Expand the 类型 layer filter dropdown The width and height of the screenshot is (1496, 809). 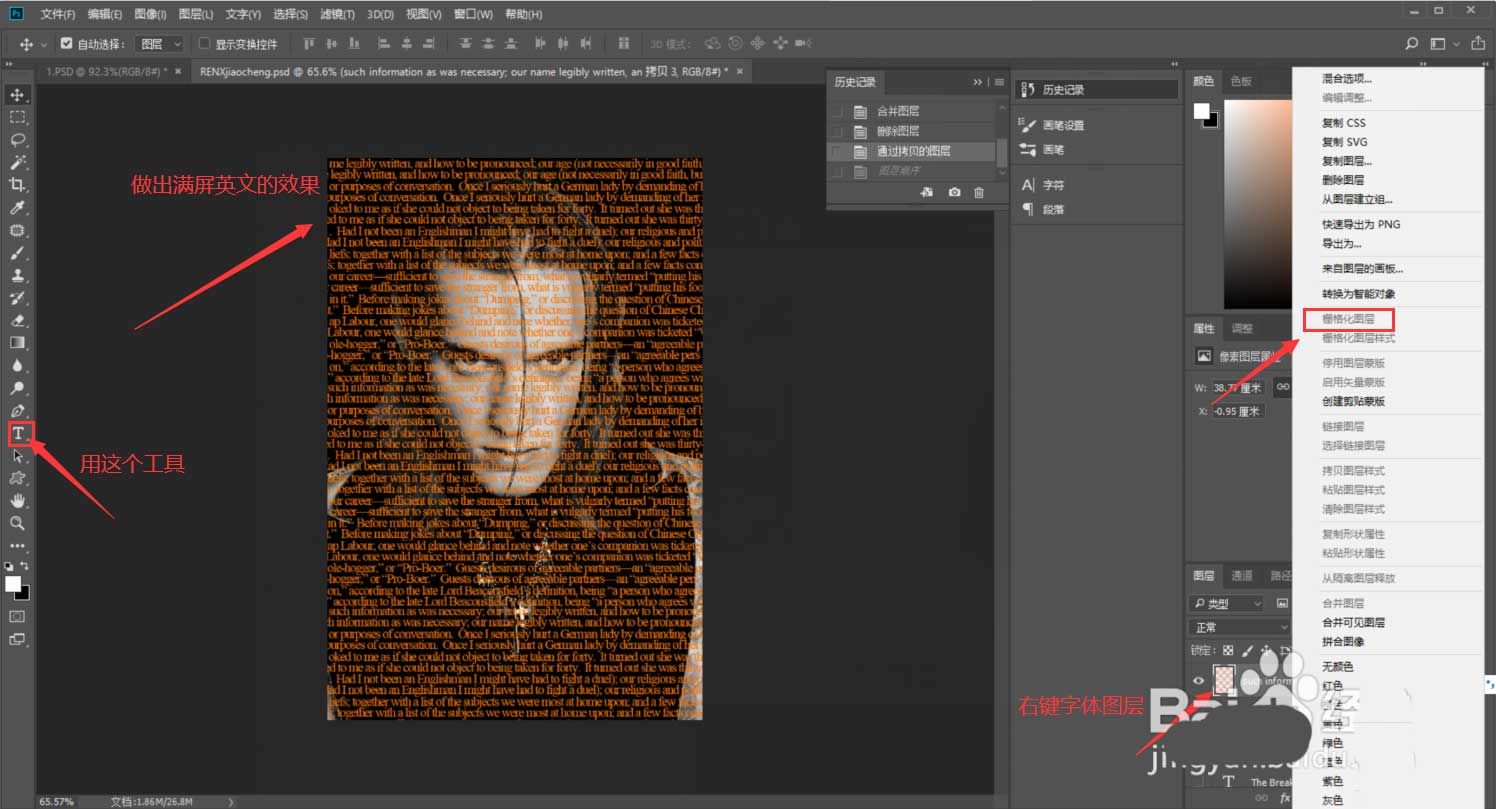[1227, 603]
